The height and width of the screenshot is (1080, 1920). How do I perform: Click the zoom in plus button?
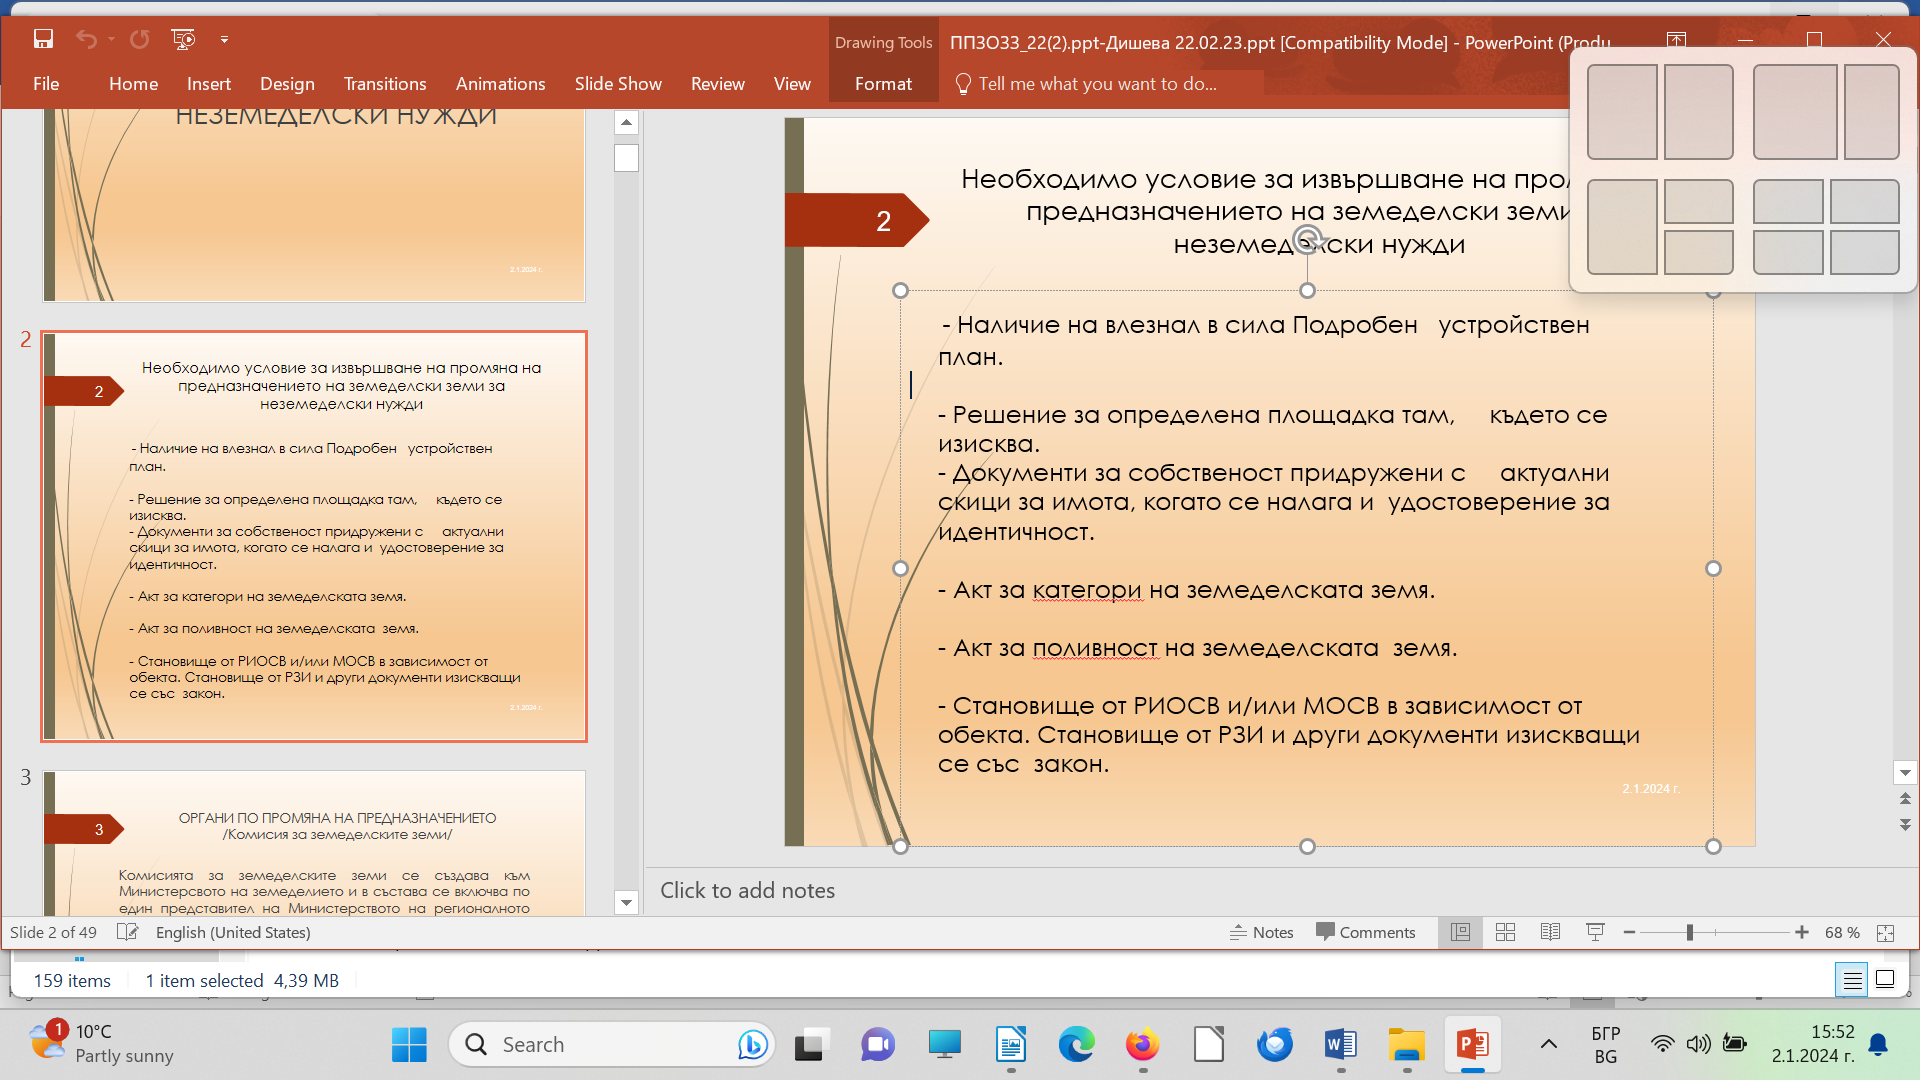pos(1801,932)
